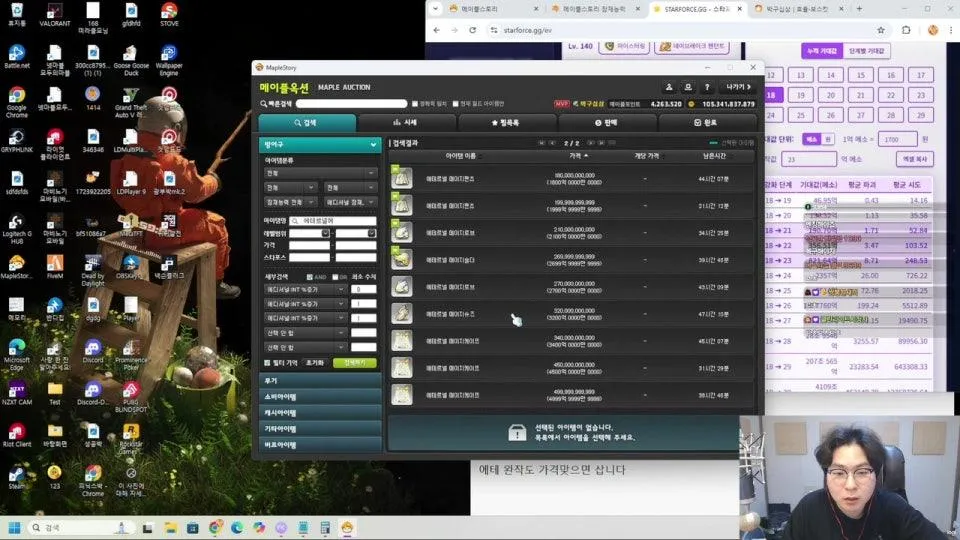Toggle the 현재 월드 아이템만 checkbox
The image size is (960, 540).
(454, 104)
